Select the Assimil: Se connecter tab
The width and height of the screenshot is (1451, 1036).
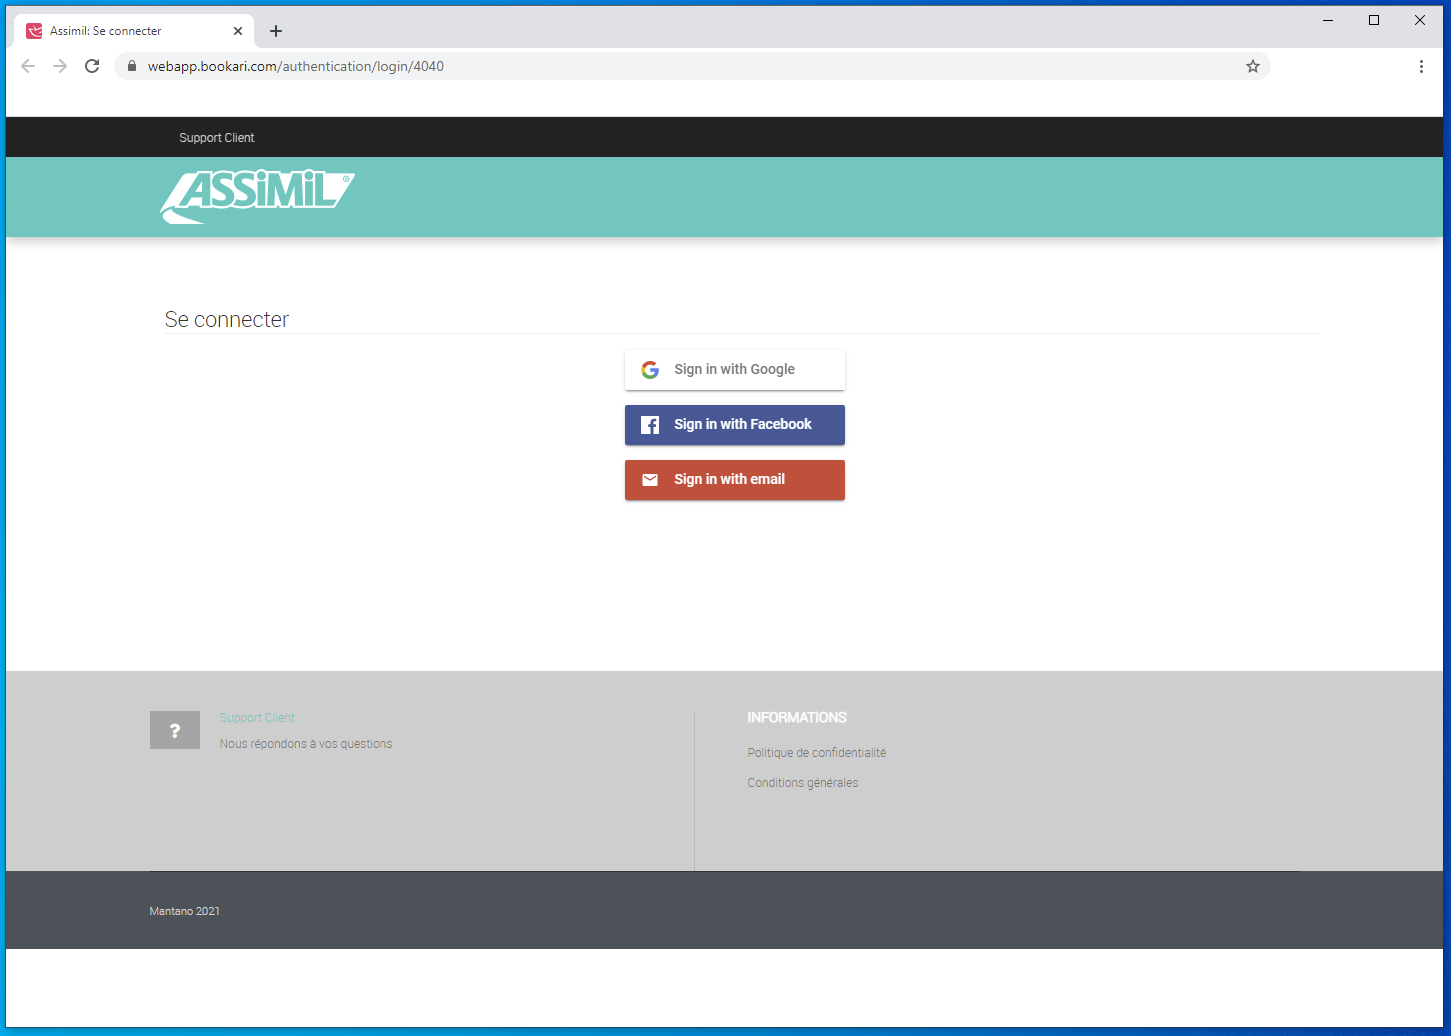[120, 31]
